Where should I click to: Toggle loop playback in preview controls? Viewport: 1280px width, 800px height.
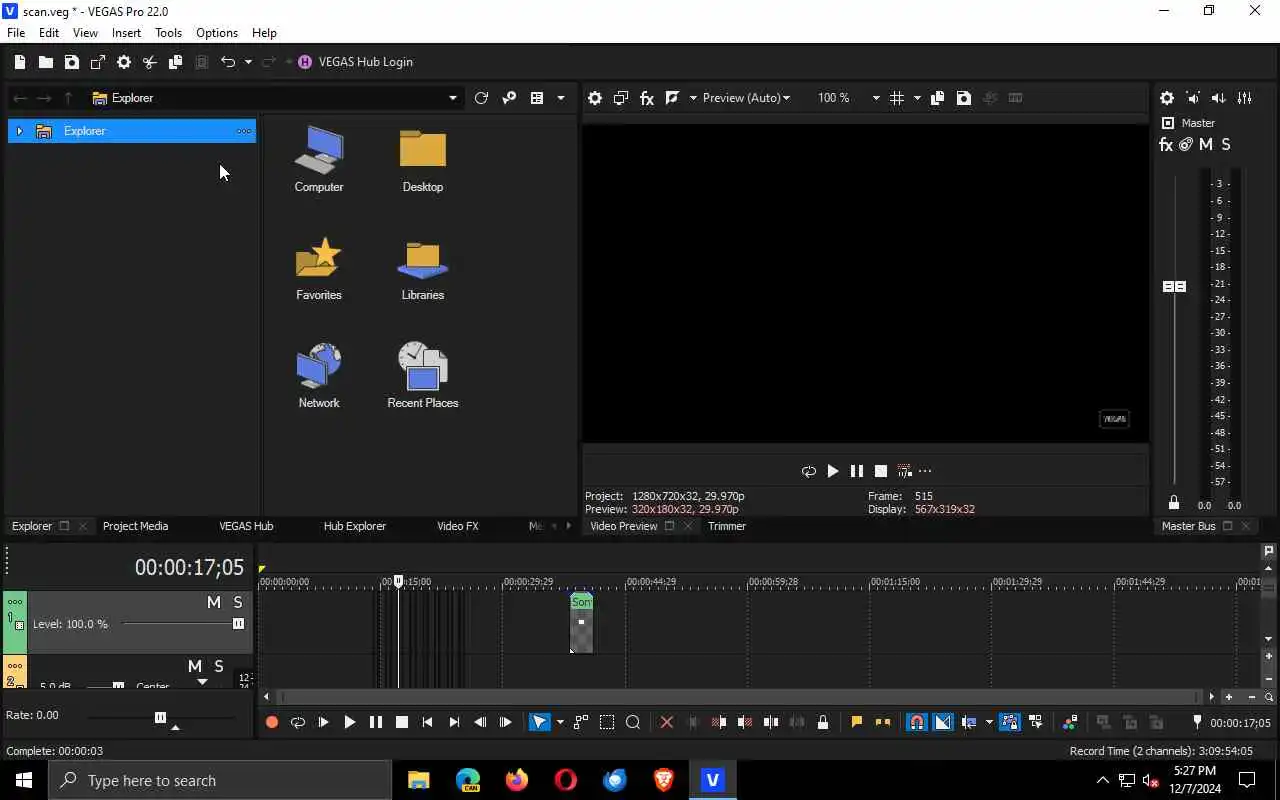click(x=808, y=471)
